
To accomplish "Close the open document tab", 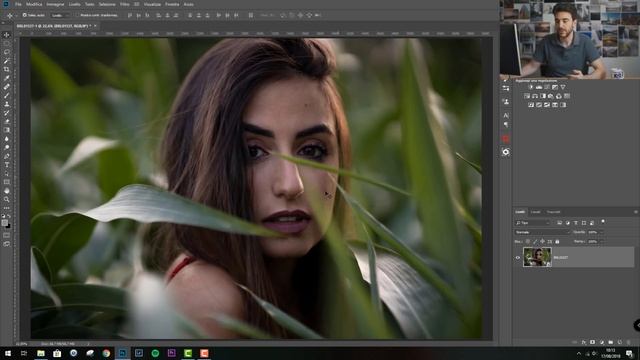I will pyautogui.click(x=95, y=26).
